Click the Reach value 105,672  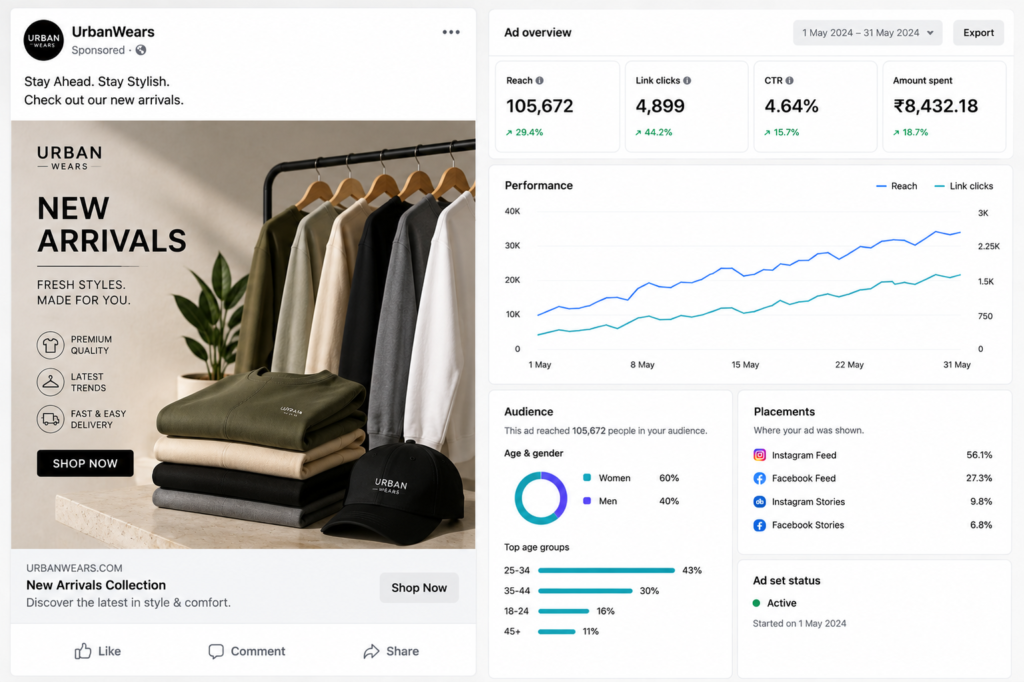[539, 106]
